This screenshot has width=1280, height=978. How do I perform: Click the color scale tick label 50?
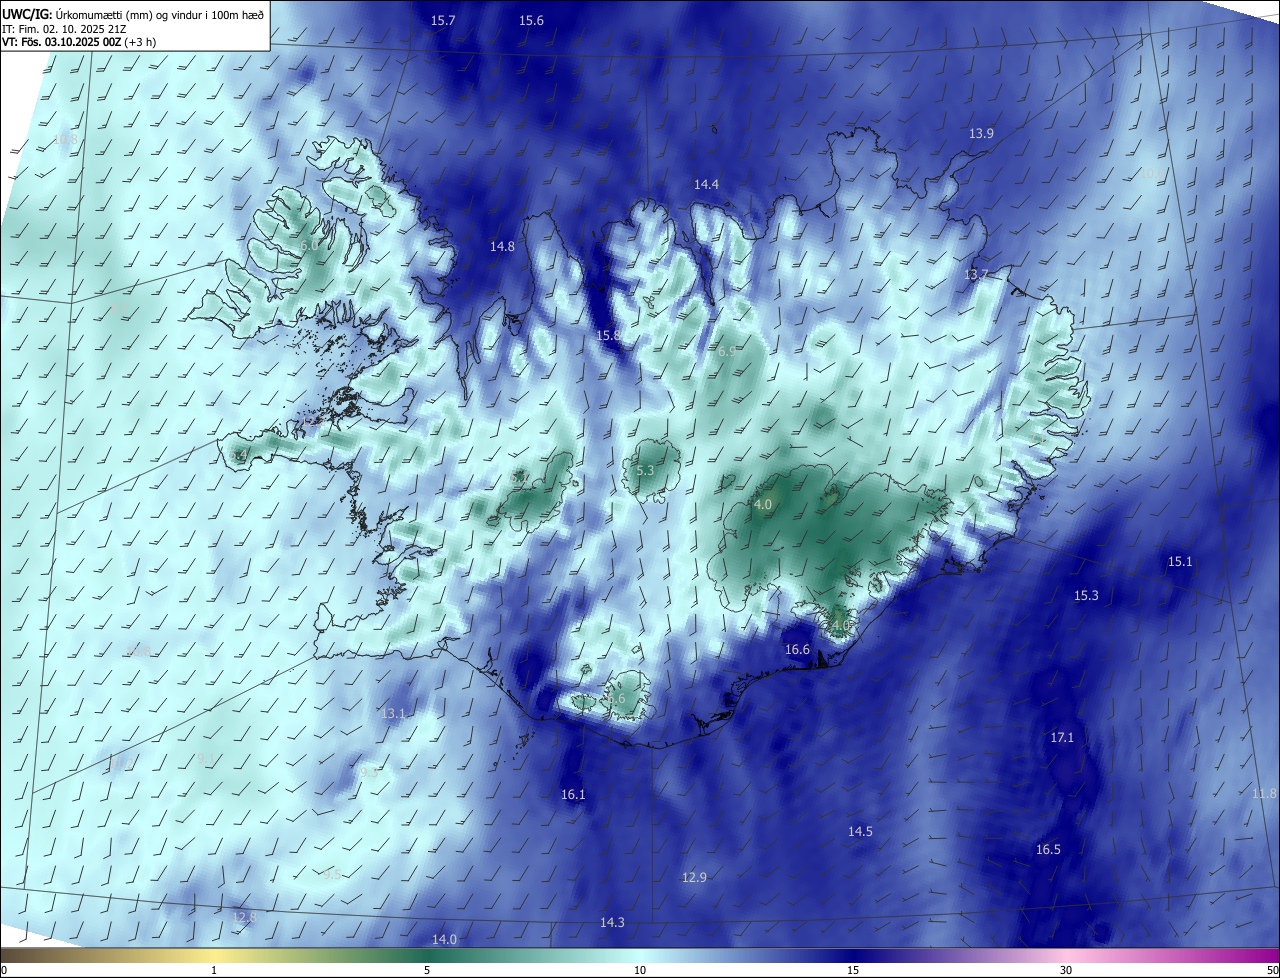[1272, 970]
